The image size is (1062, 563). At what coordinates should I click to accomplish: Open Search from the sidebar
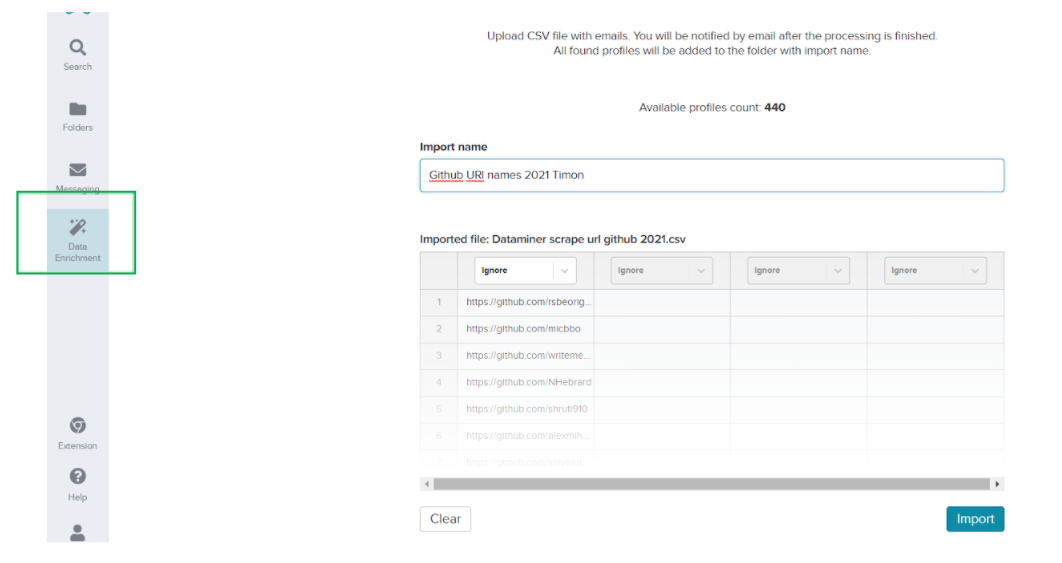(77, 55)
